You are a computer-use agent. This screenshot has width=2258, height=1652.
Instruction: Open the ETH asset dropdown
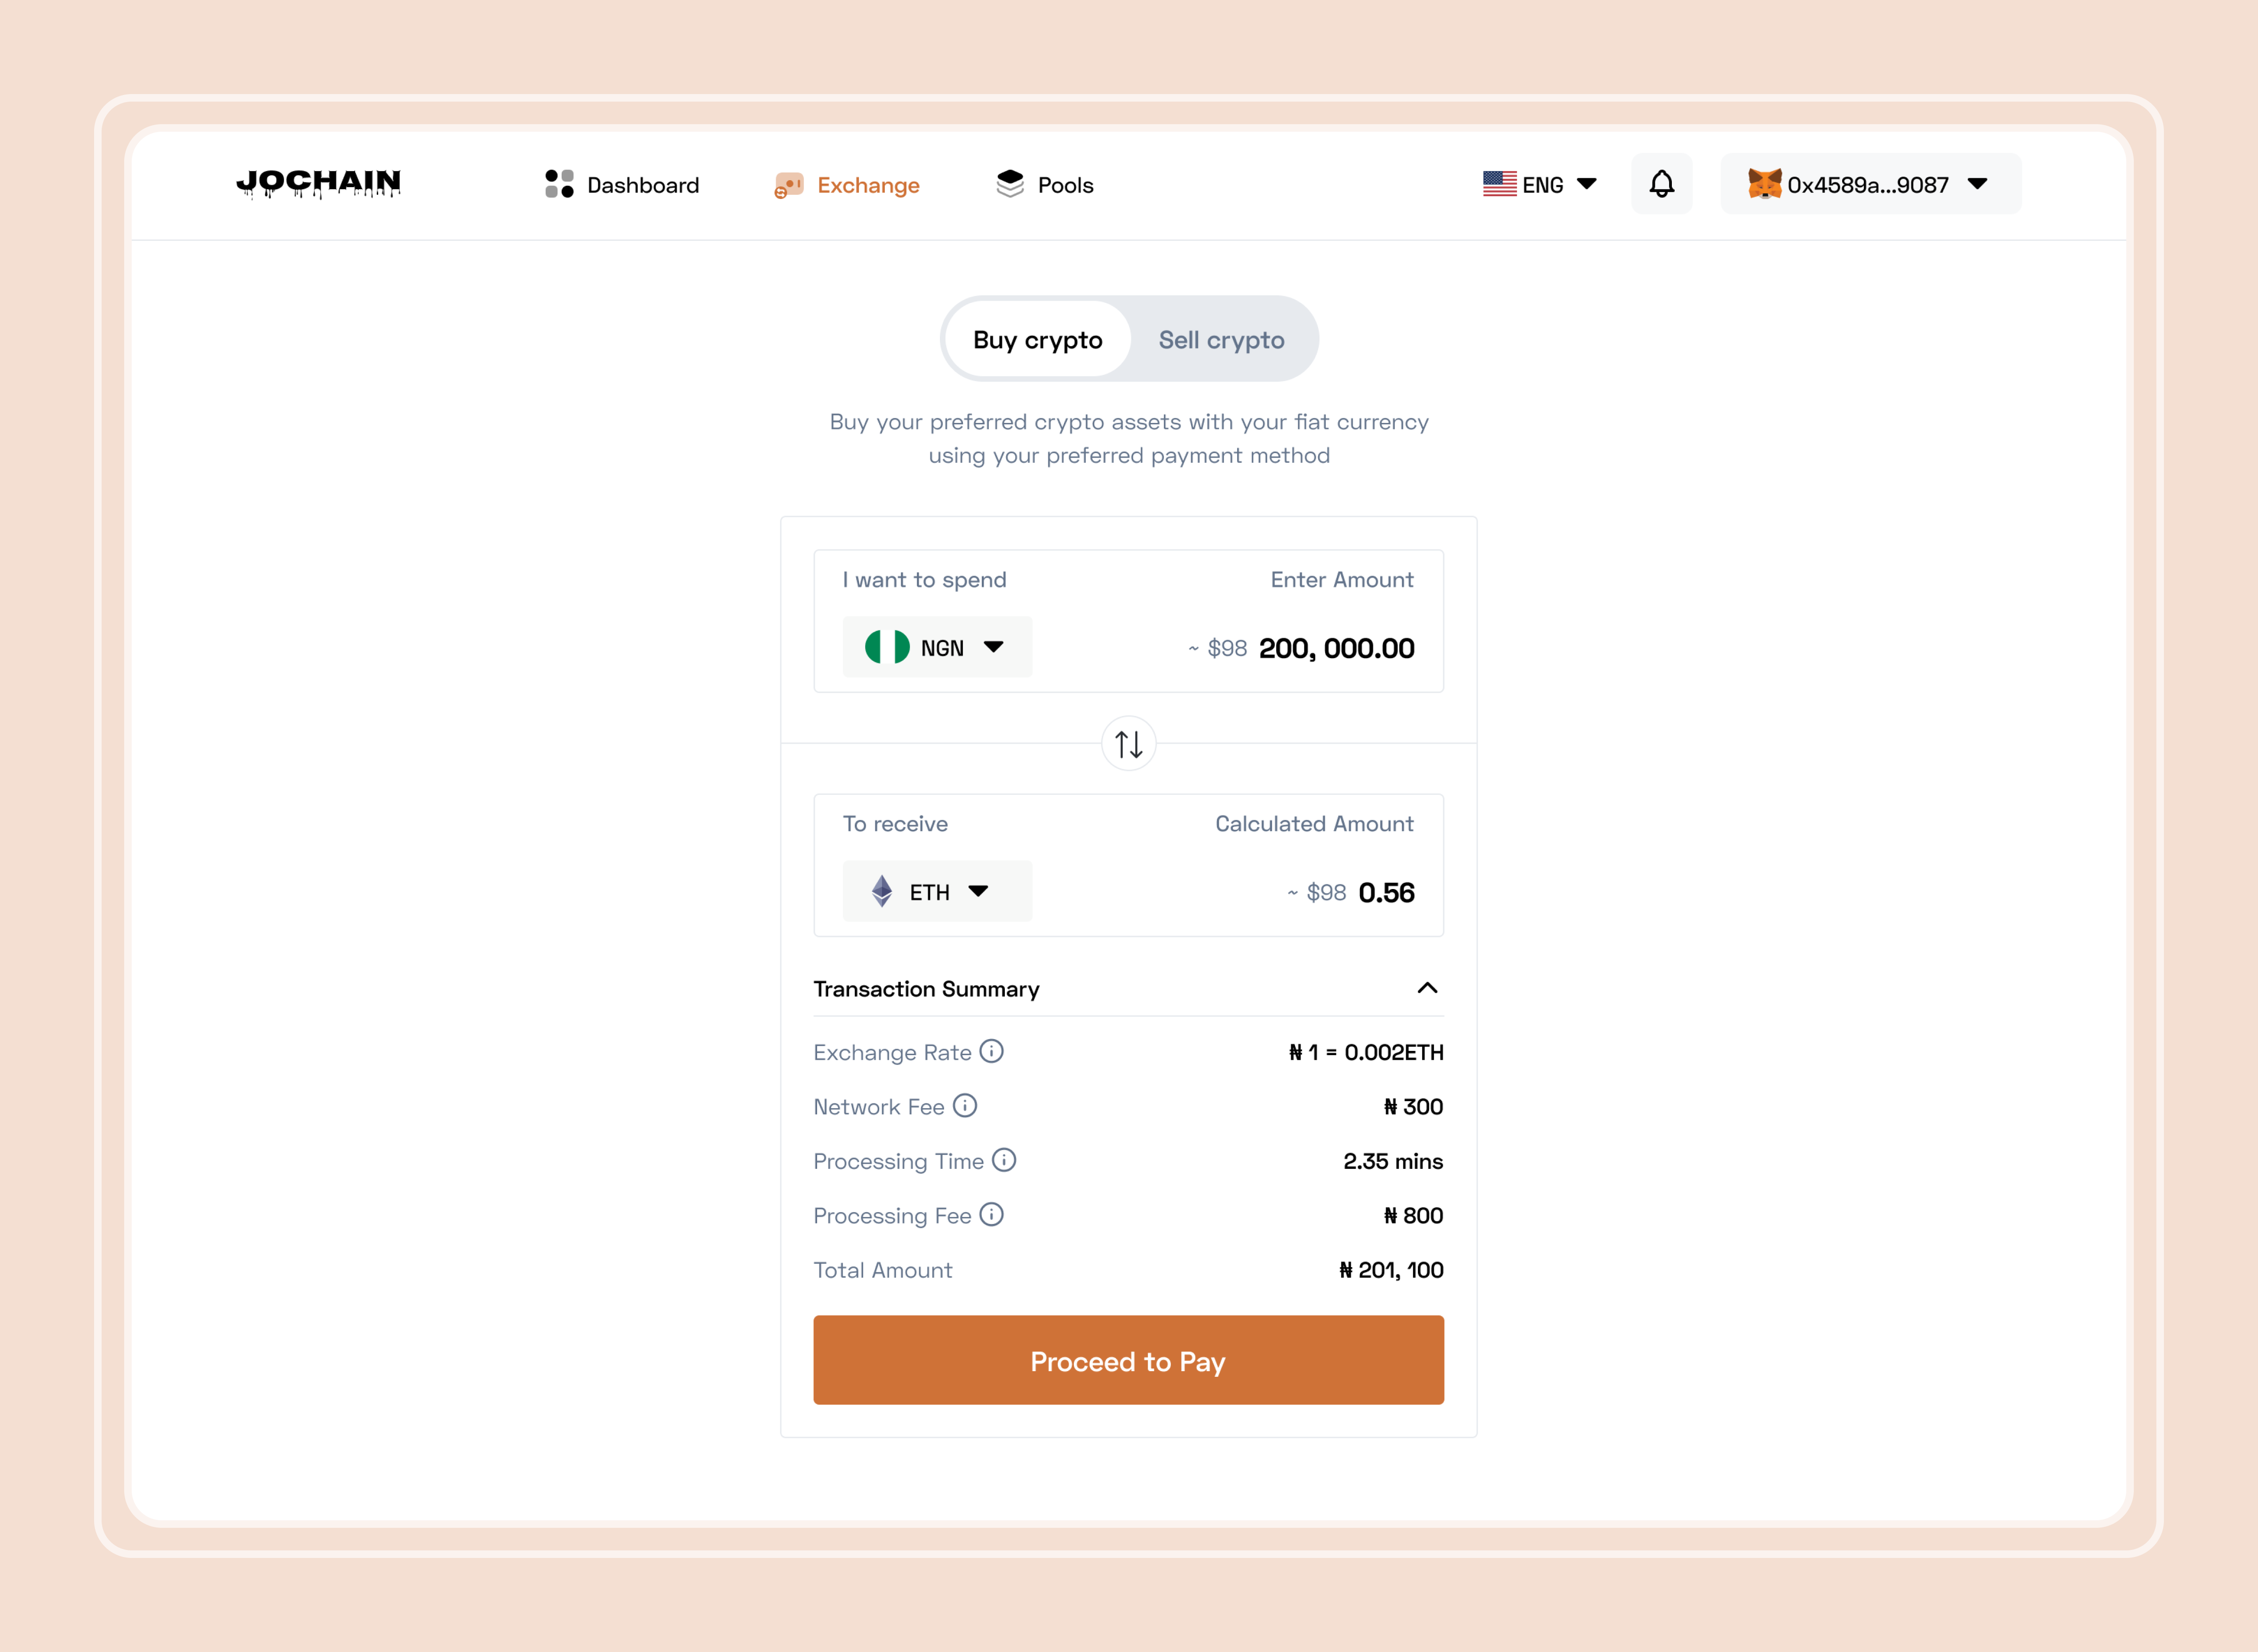click(x=937, y=891)
